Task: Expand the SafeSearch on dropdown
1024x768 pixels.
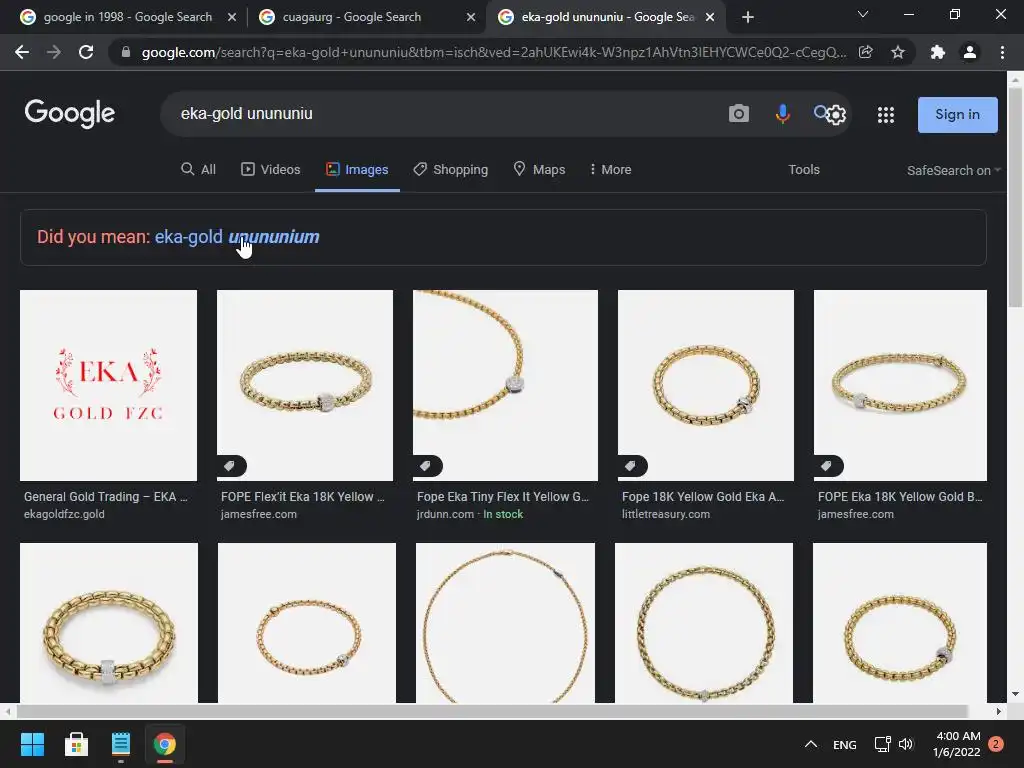Action: click(x=953, y=170)
